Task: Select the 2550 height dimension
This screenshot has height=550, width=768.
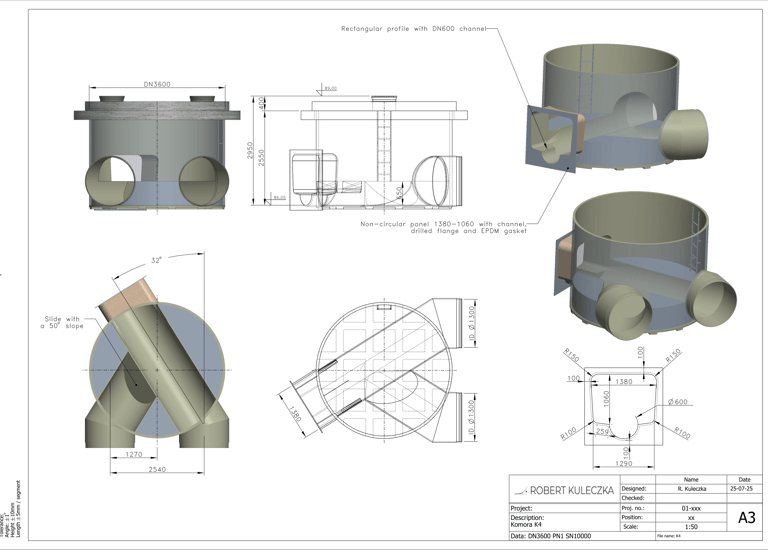Action: [262, 158]
